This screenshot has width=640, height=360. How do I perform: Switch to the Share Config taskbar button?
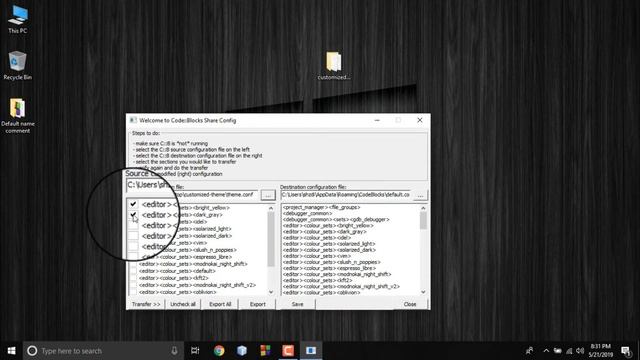click(311, 351)
